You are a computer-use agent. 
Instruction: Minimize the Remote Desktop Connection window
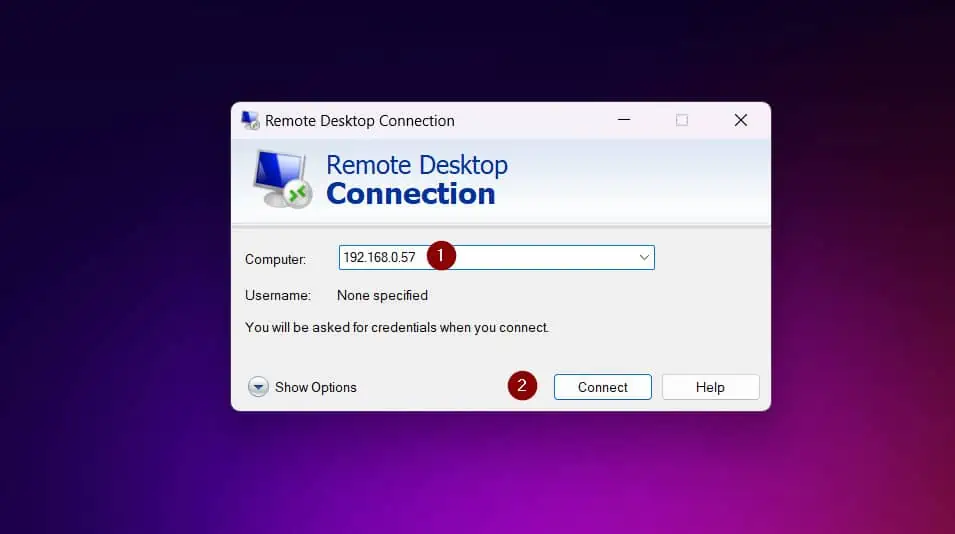click(624, 120)
